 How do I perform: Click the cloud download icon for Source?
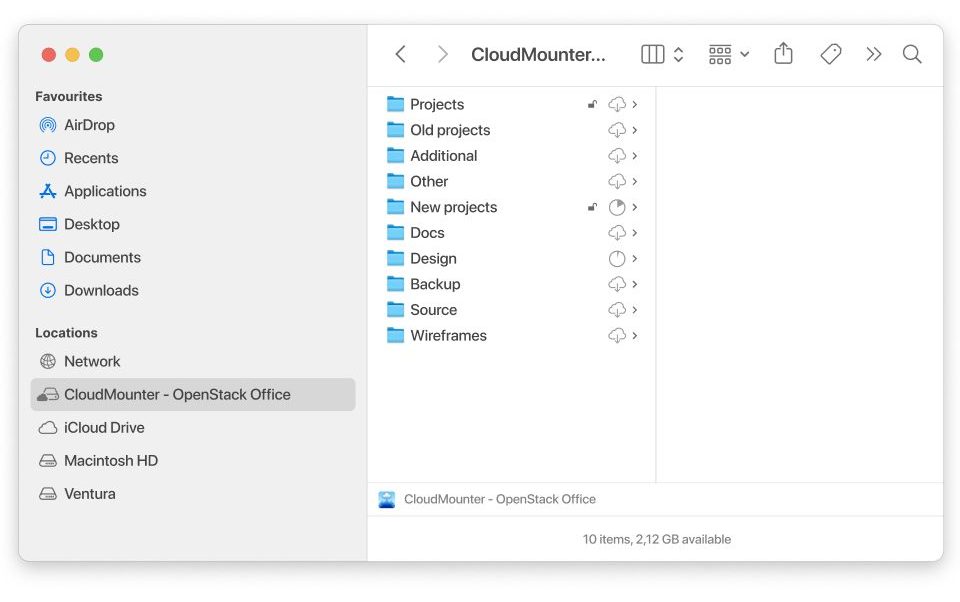(617, 310)
